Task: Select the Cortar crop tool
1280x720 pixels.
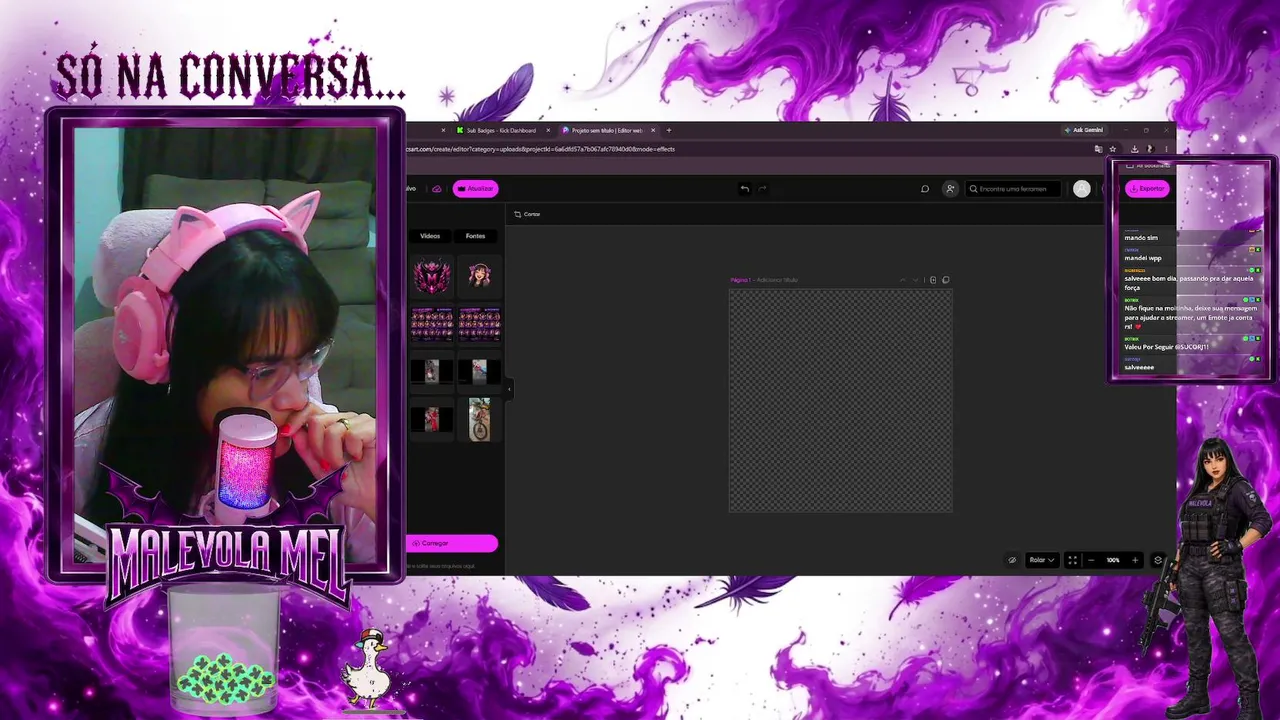Action: 527,214
